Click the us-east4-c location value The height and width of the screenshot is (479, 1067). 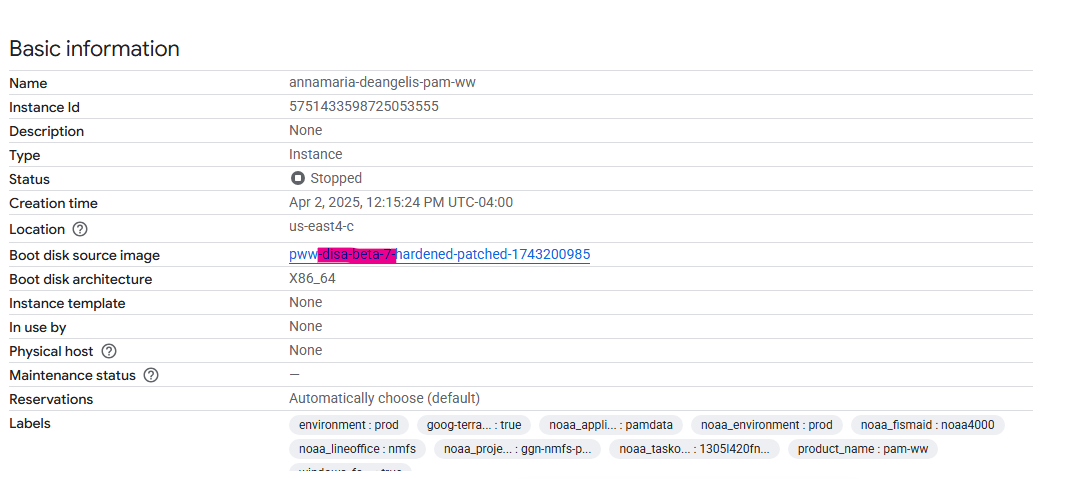pos(321,227)
